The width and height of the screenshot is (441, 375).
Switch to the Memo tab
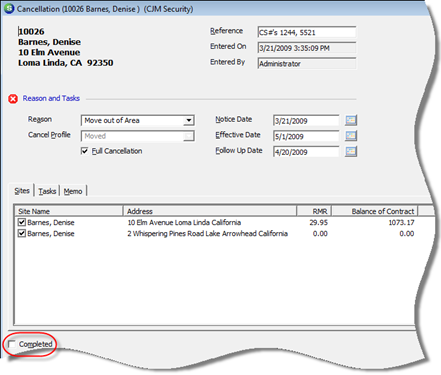point(73,191)
